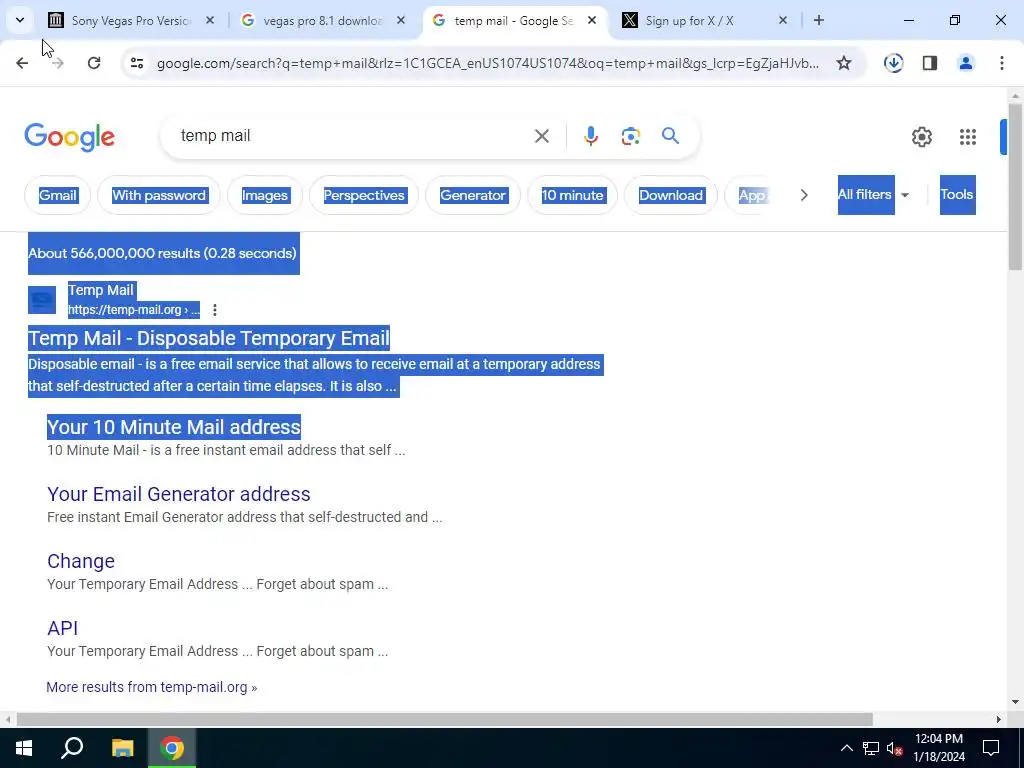The height and width of the screenshot is (768, 1024).
Task: Close the vegas pro 8.1 download tab
Action: pos(401,20)
